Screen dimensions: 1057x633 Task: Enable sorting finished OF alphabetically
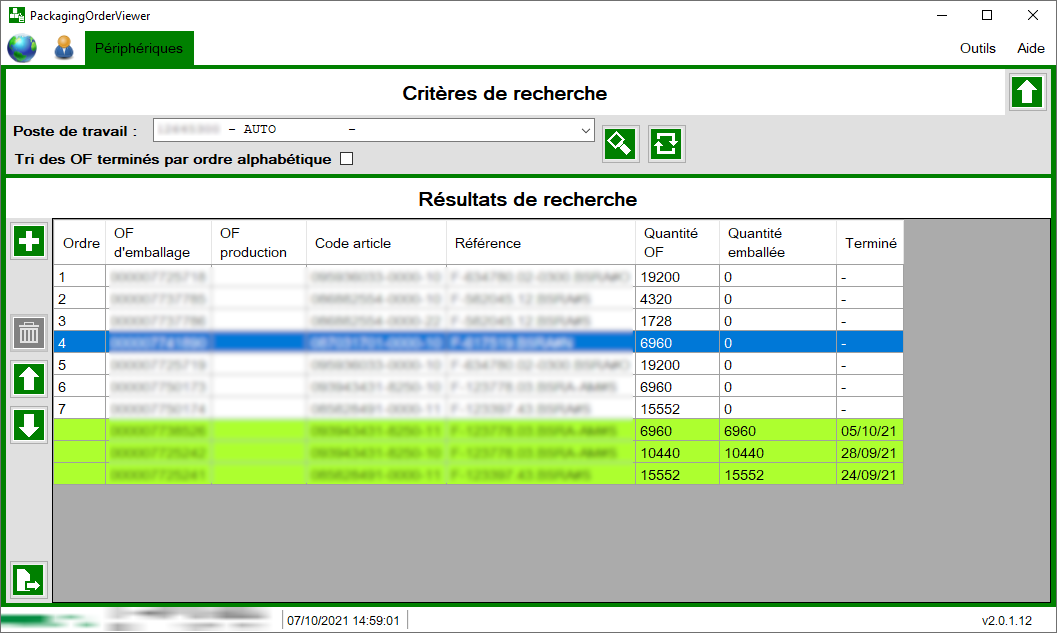tap(345, 158)
